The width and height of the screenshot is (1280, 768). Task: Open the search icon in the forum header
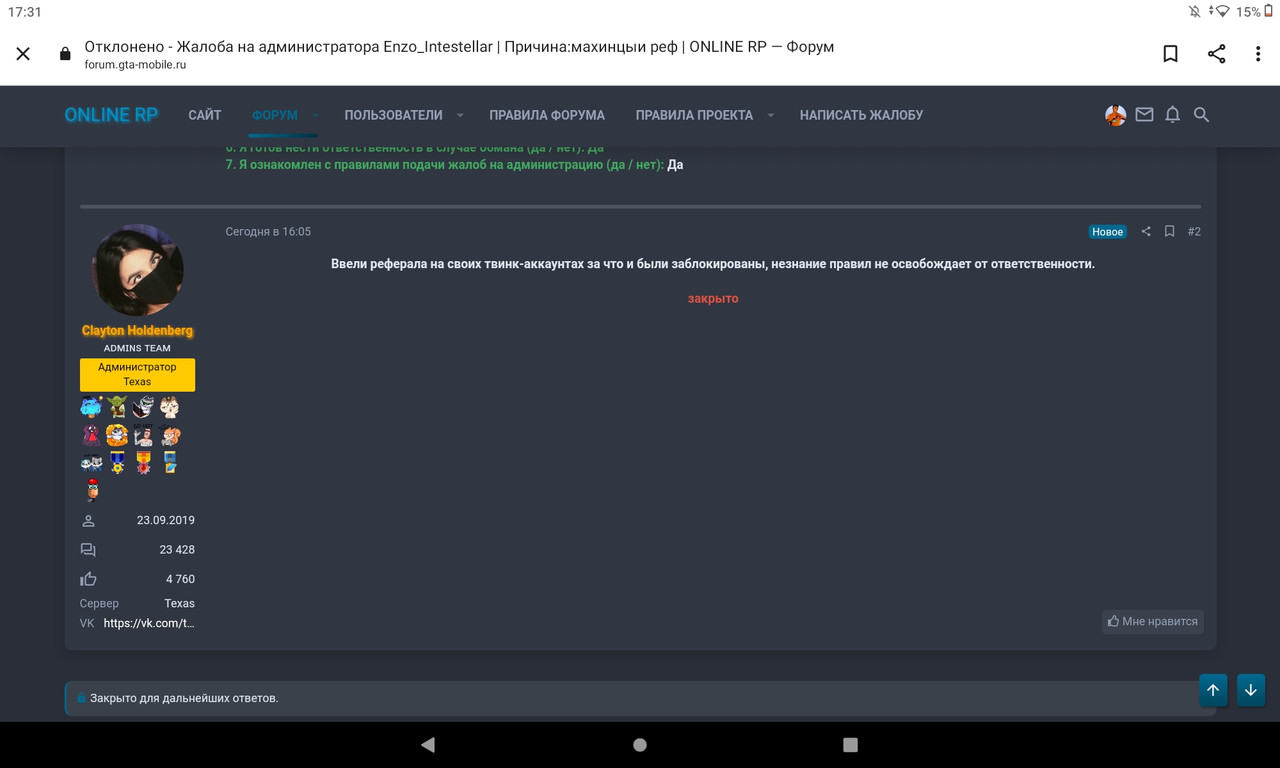(1201, 115)
